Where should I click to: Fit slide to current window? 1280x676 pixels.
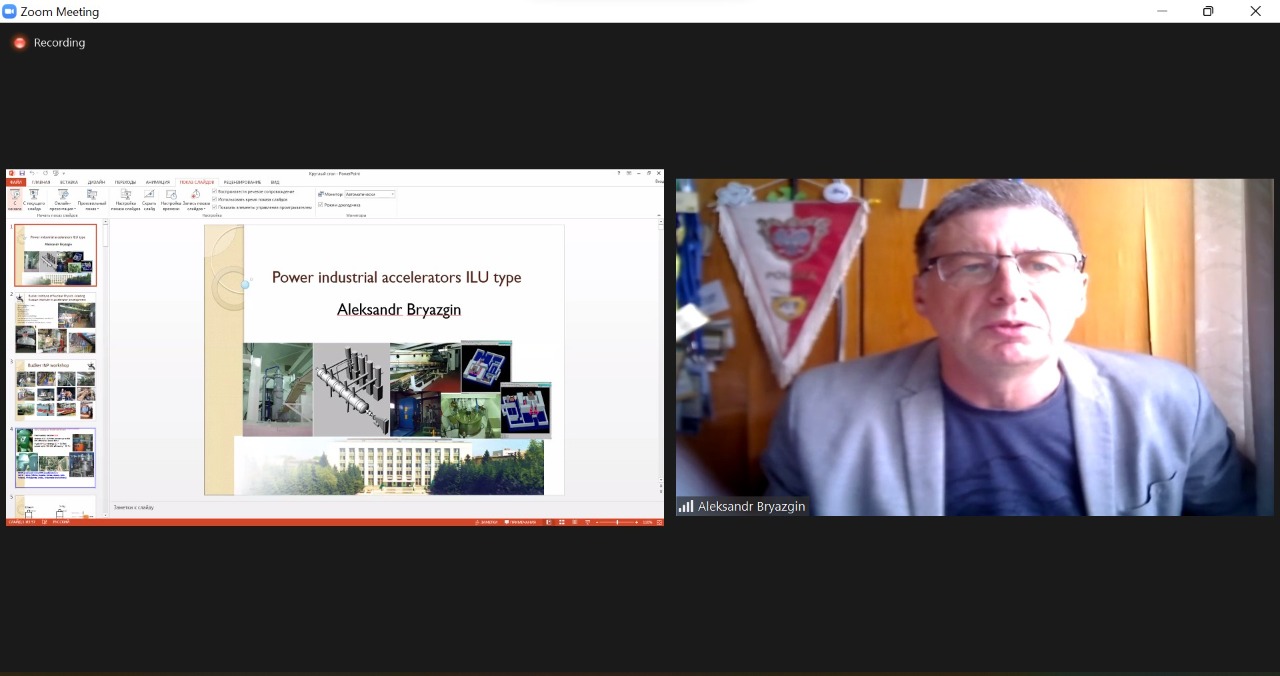657,522
